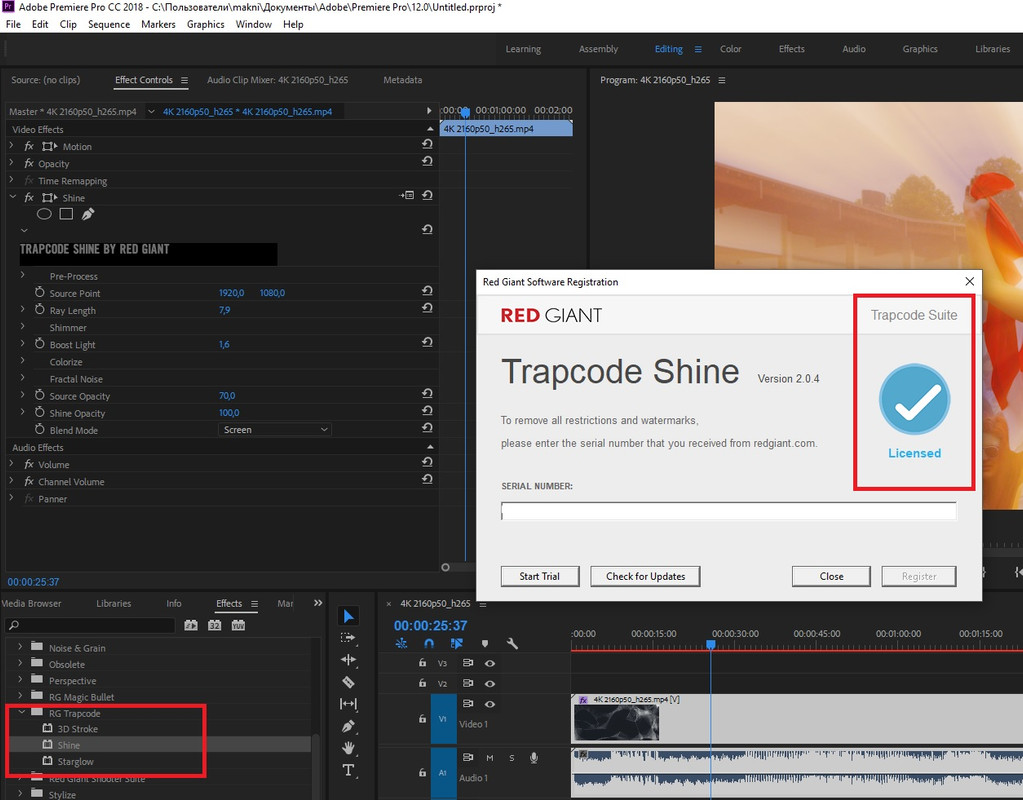The height and width of the screenshot is (800, 1023).
Task: Click the 32-bit Color effects filter icon
Action: click(x=215, y=625)
